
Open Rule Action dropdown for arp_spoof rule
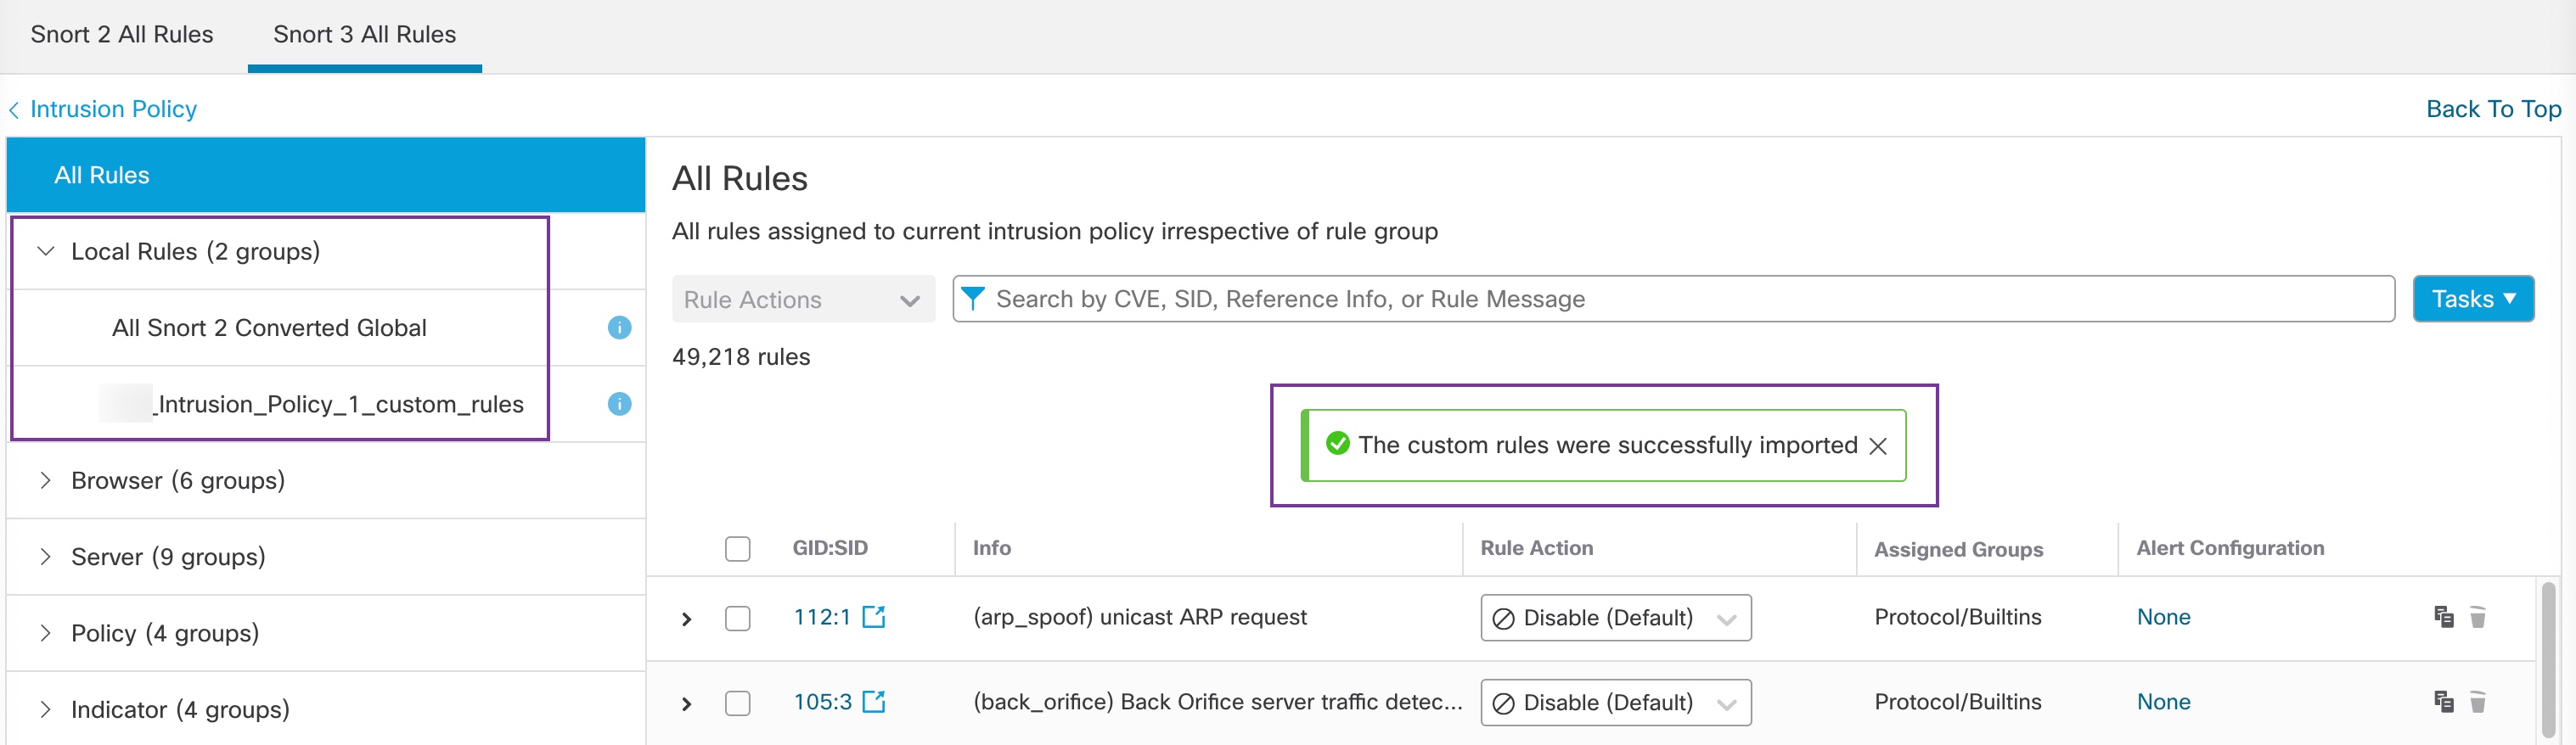1615,618
